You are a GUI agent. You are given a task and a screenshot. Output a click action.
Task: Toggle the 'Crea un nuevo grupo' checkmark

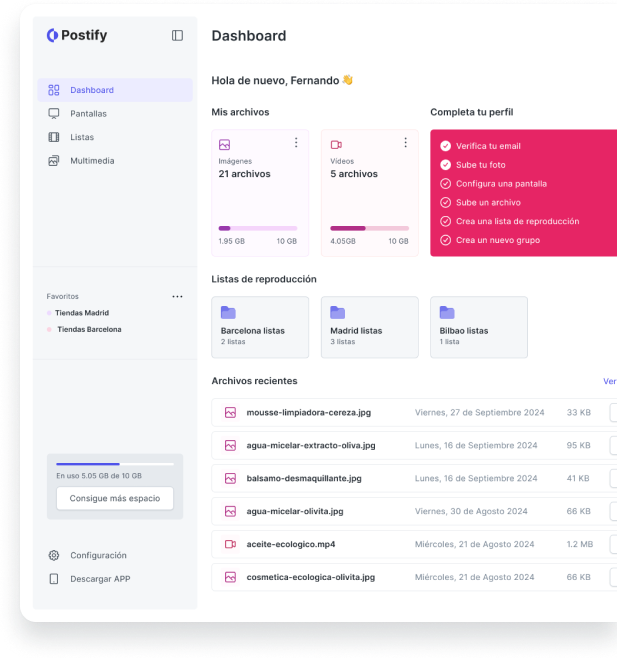445,240
